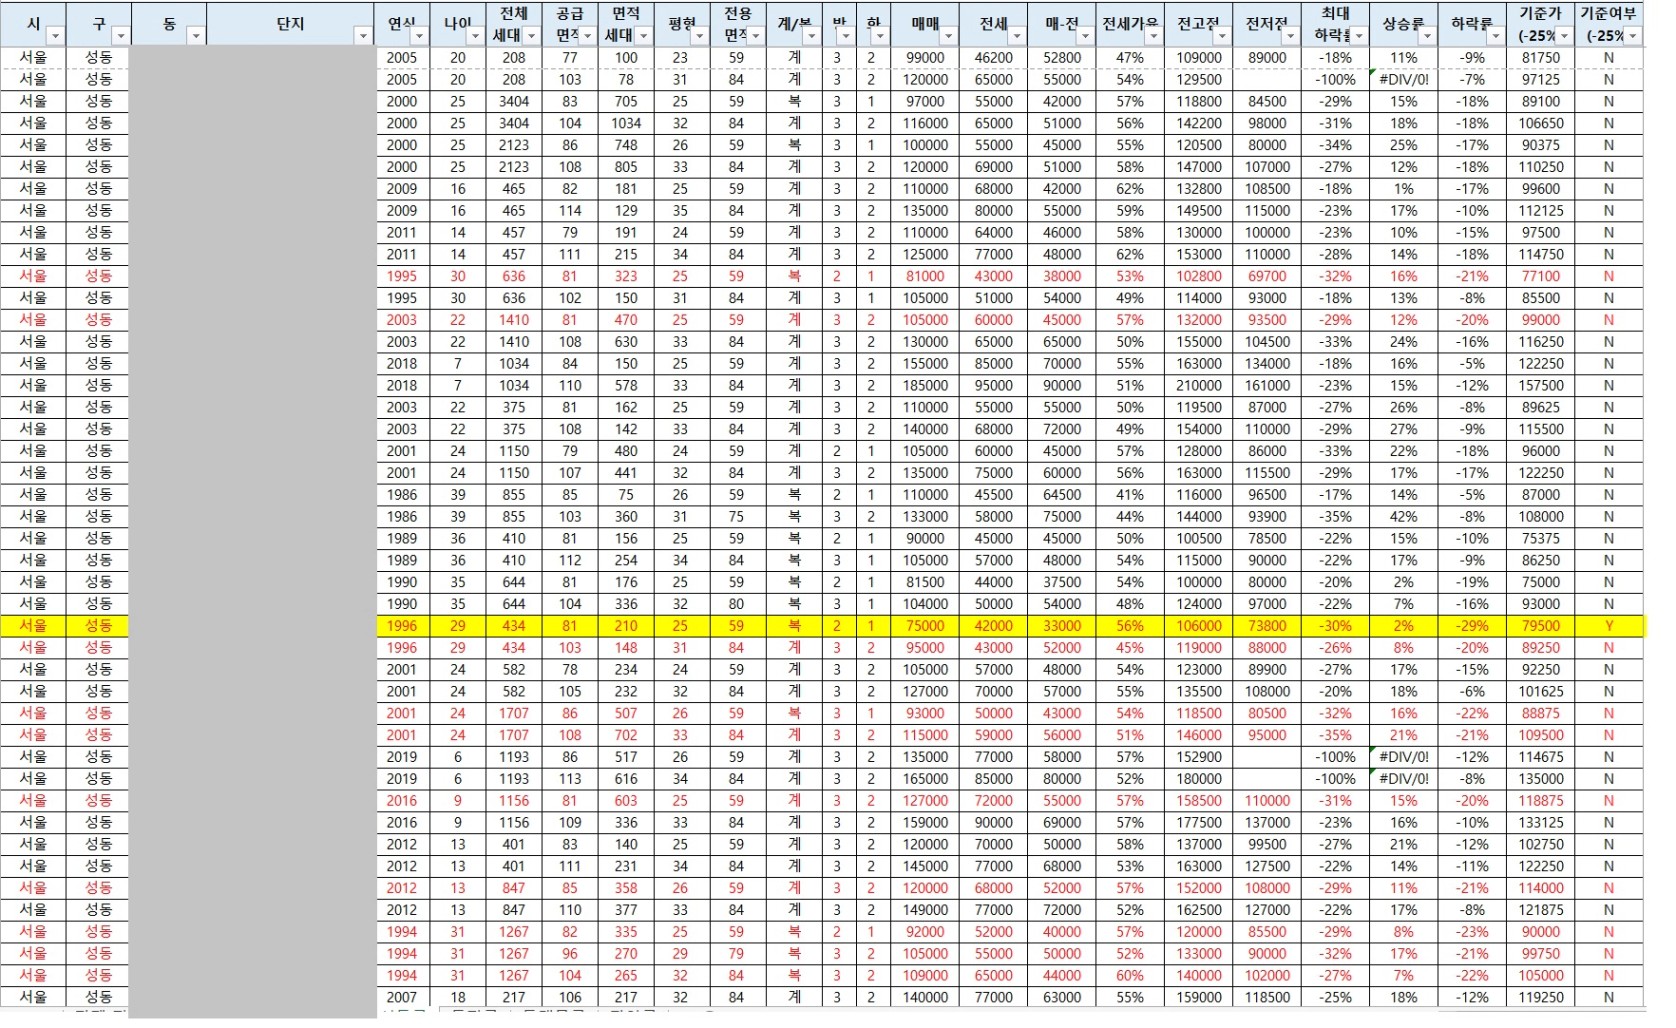
Task: Open the 단지 column filter dropdown
Action: click(x=363, y=36)
